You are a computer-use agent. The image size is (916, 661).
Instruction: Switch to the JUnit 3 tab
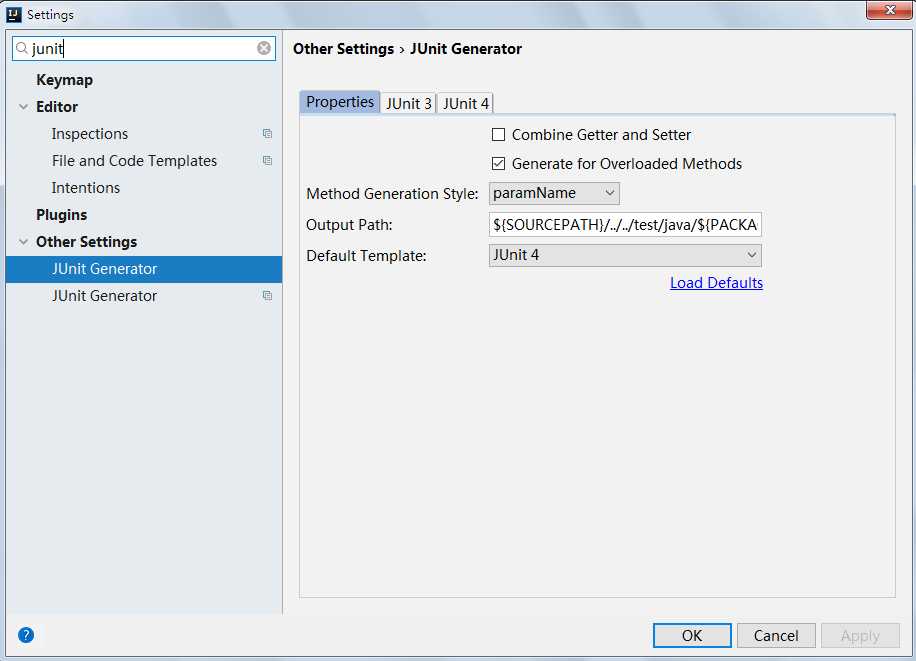coord(408,103)
